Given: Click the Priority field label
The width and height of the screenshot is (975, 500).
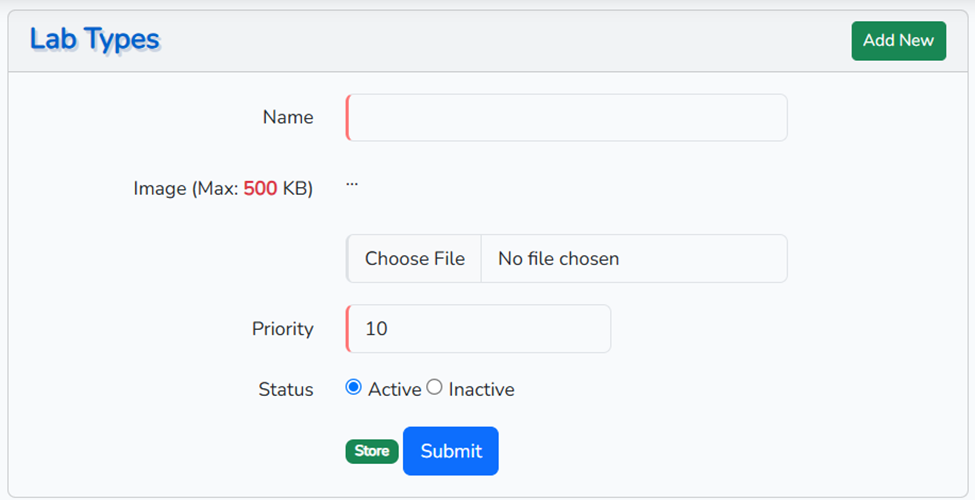Looking at the screenshot, I should [x=283, y=329].
